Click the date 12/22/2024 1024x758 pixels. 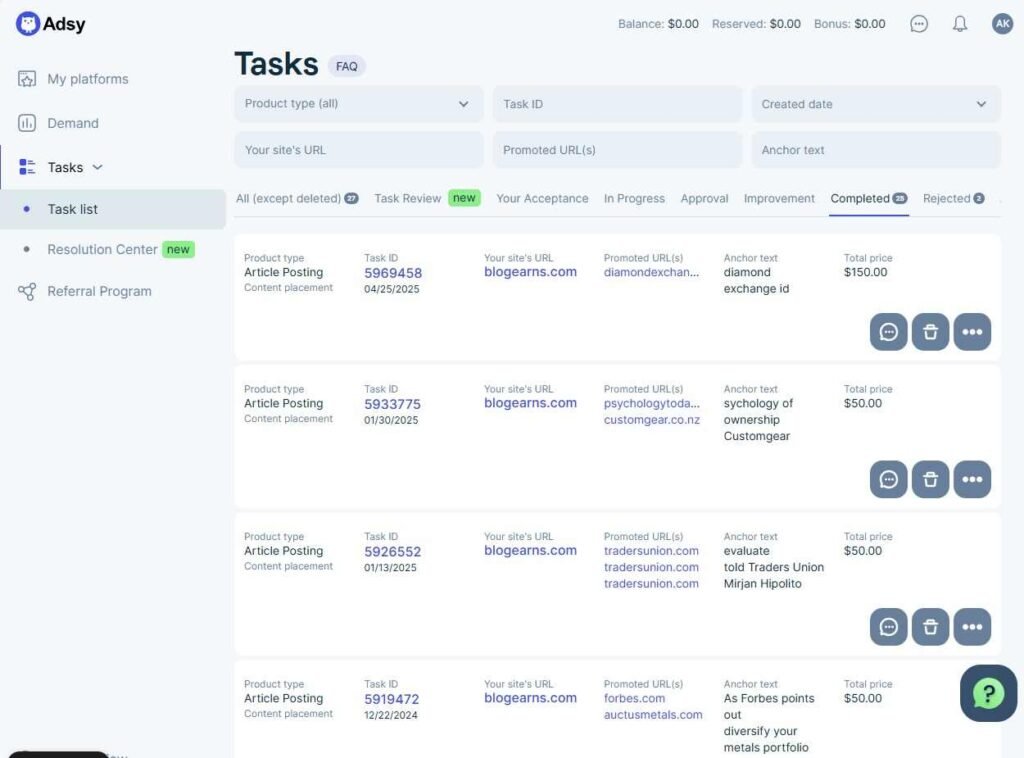pos(391,716)
